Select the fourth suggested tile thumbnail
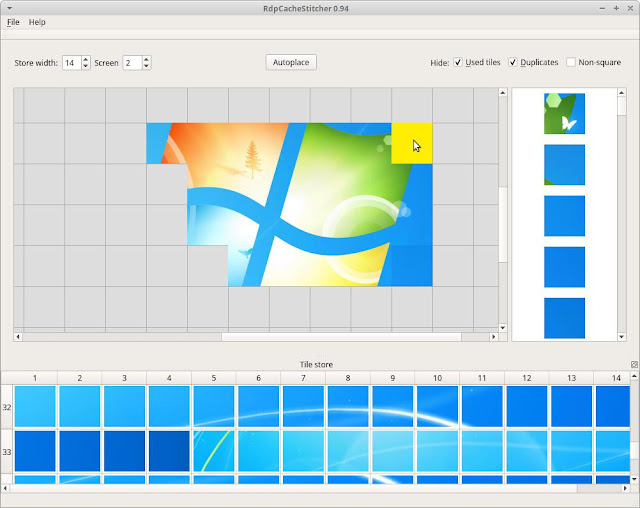This screenshot has width=640, height=508. pyautogui.click(x=564, y=267)
